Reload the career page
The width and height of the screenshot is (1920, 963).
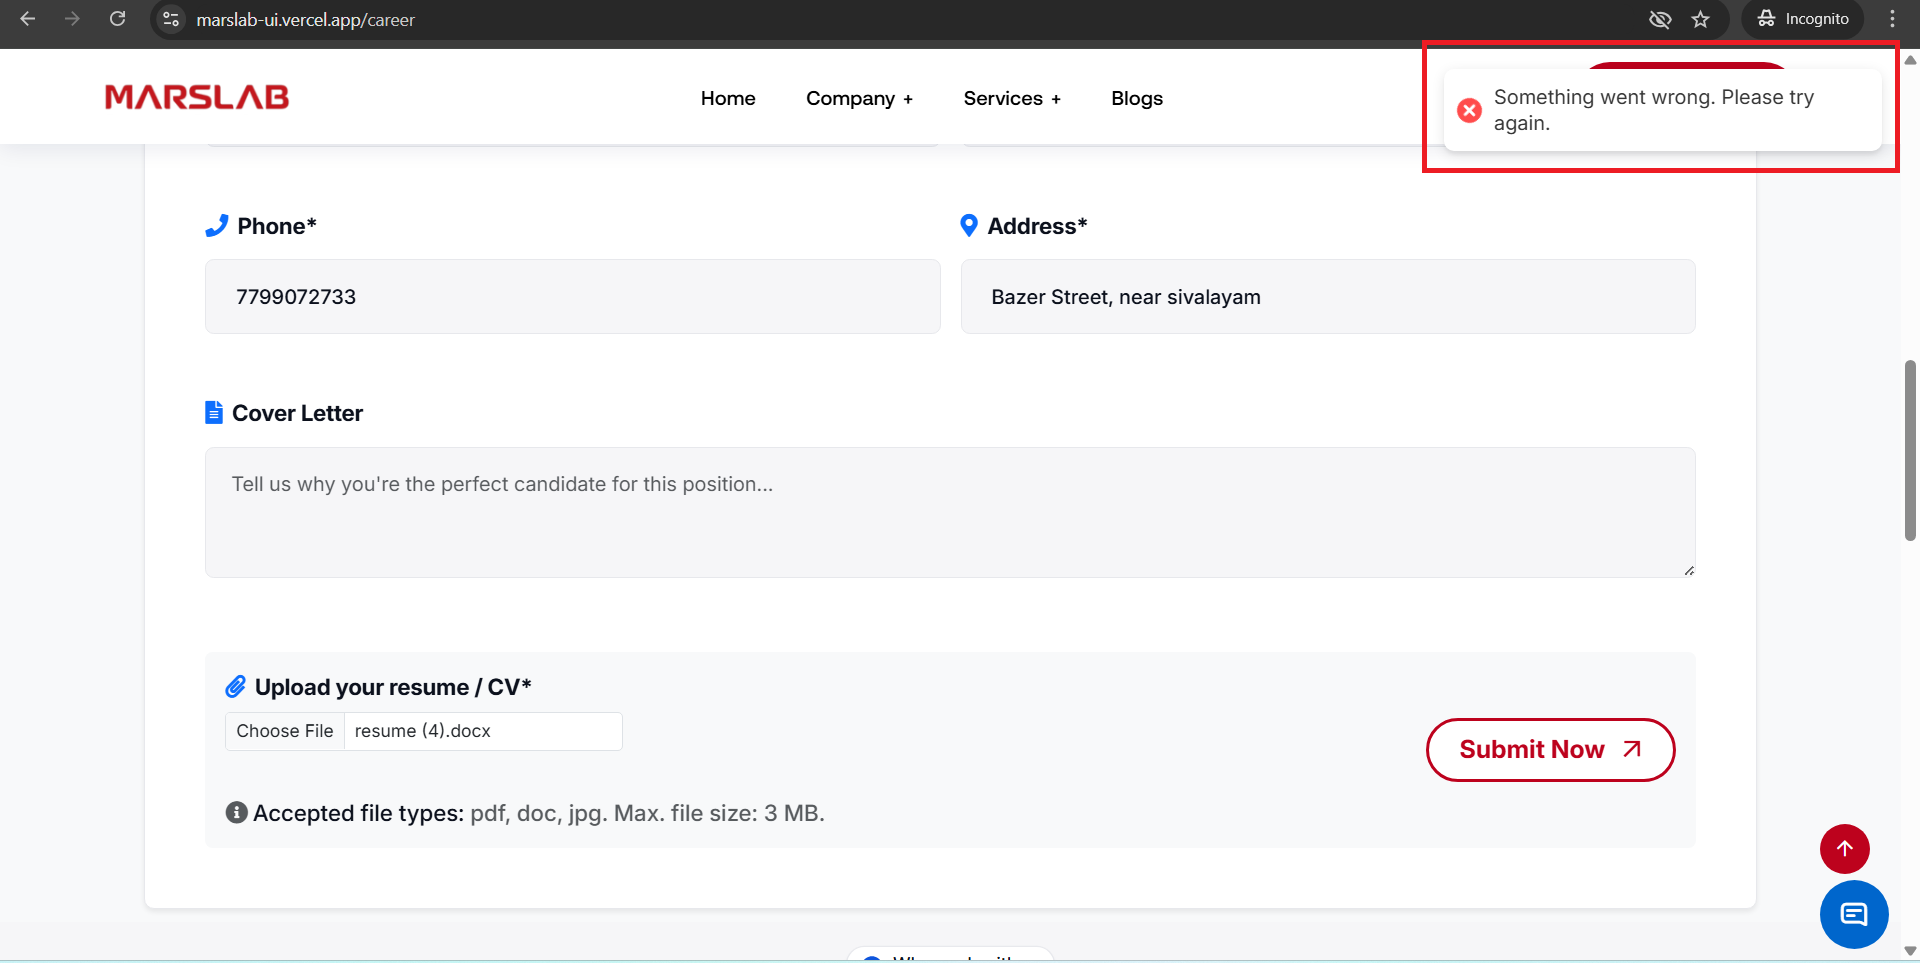[117, 19]
